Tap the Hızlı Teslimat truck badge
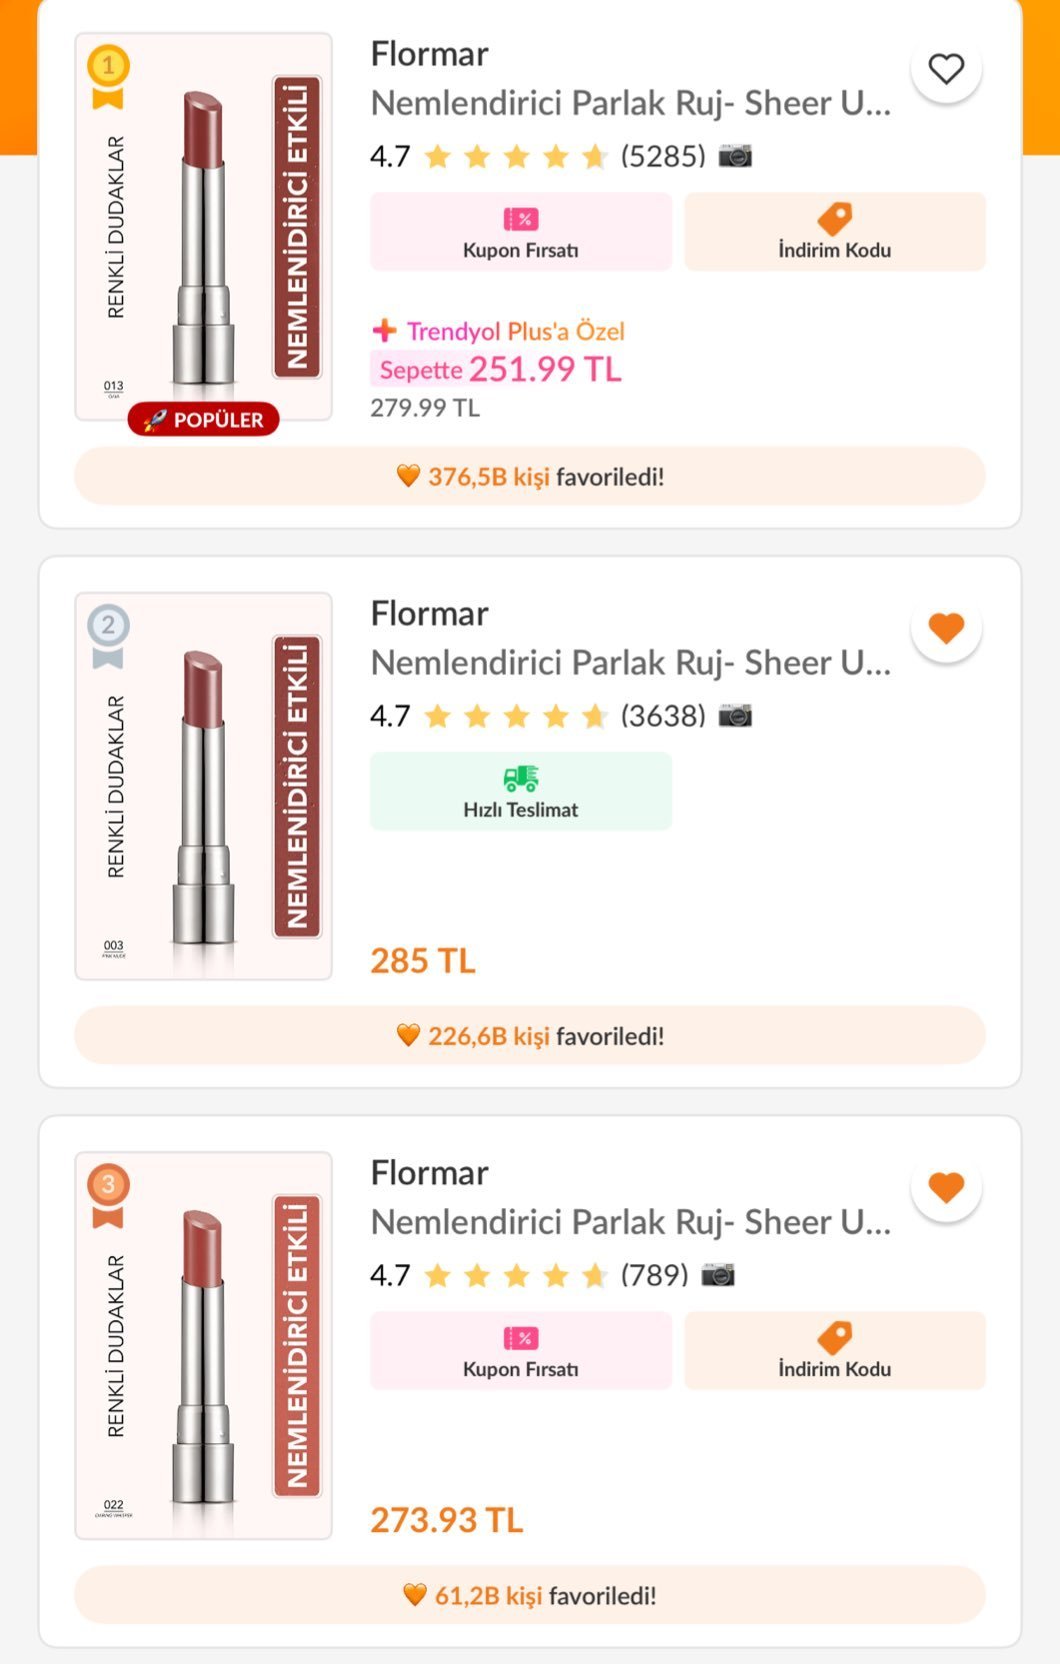Viewport: 1060px width, 1664px height. click(520, 791)
